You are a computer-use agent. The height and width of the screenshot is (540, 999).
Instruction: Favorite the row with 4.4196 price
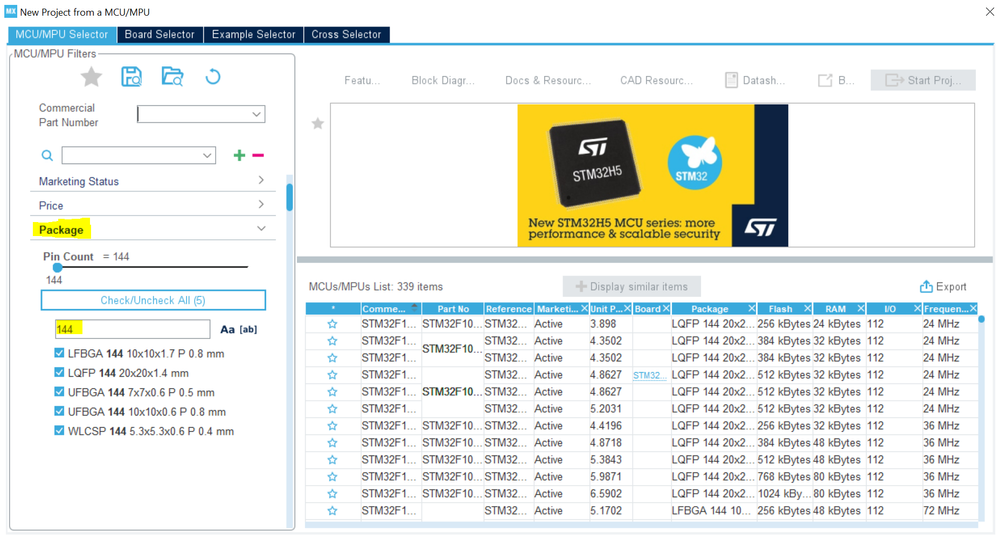pyautogui.click(x=332, y=426)
